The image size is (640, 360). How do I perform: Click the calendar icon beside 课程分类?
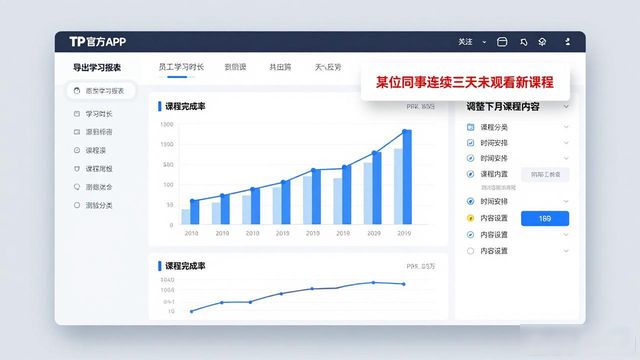coord(470,127)
